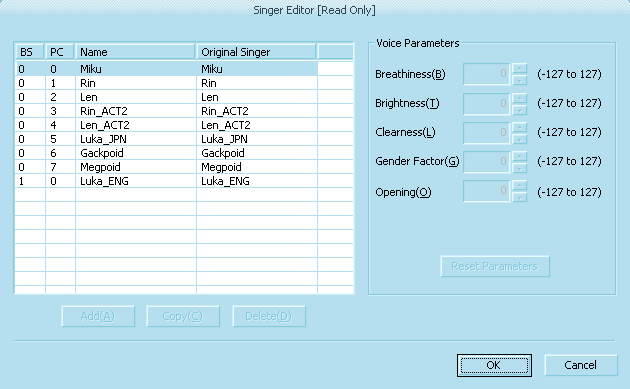This screenshot has width=630, height=389.
Task: Click BS value 1 in Luka_ENG row
Action: [x=21, y=181]
